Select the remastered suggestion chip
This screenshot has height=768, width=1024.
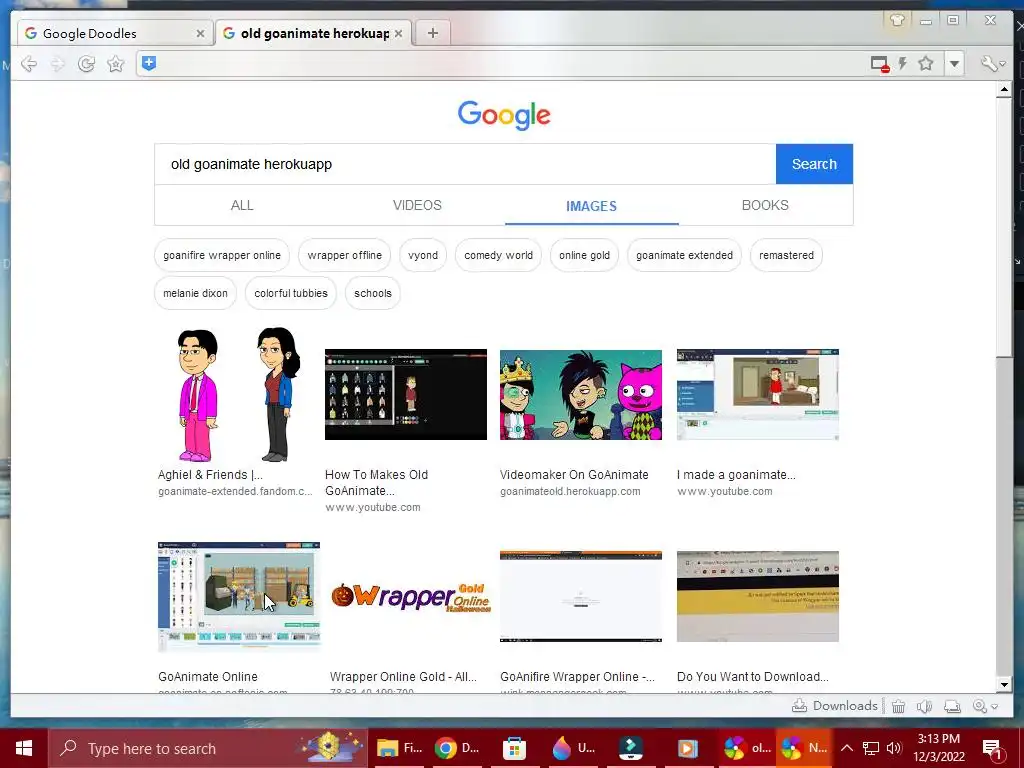point(786,255)
